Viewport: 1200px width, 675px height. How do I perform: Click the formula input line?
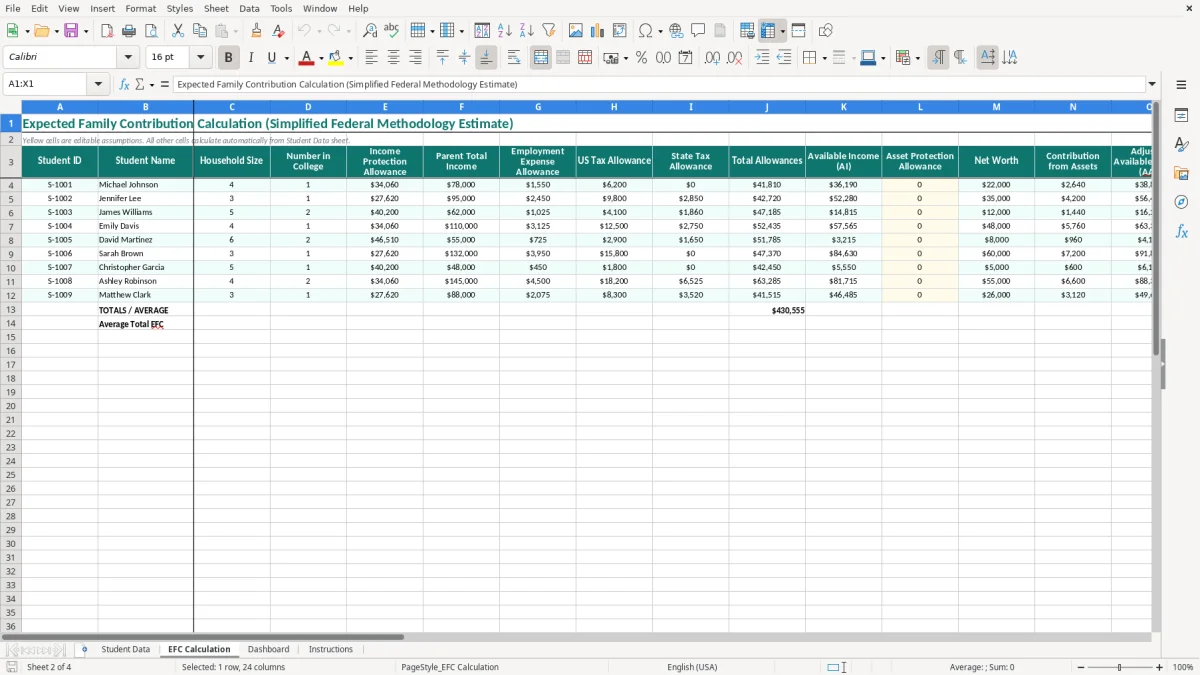(x=658, y=84)
